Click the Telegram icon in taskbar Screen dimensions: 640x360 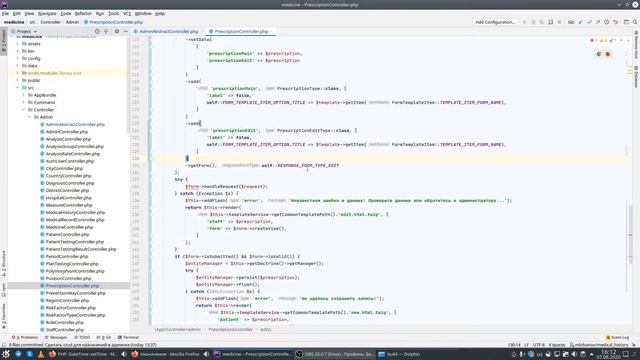[18, 354]
